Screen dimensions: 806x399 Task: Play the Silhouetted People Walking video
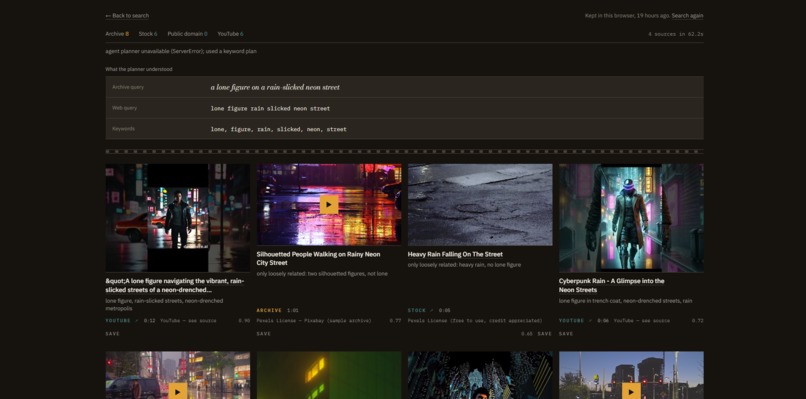coord(329,204)
